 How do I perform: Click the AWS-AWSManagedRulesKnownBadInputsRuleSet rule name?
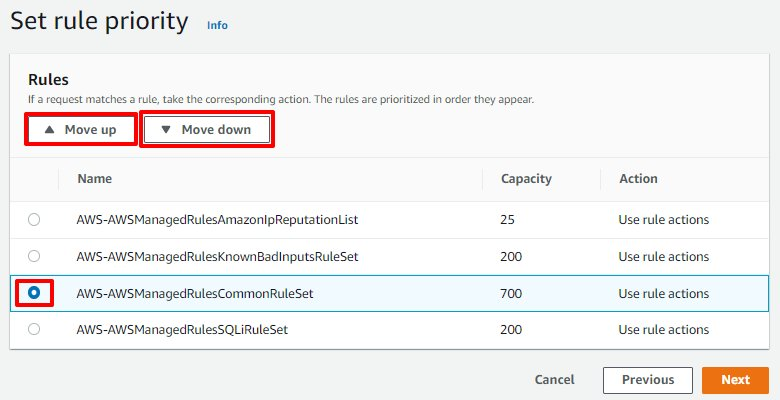coord(217,256)
